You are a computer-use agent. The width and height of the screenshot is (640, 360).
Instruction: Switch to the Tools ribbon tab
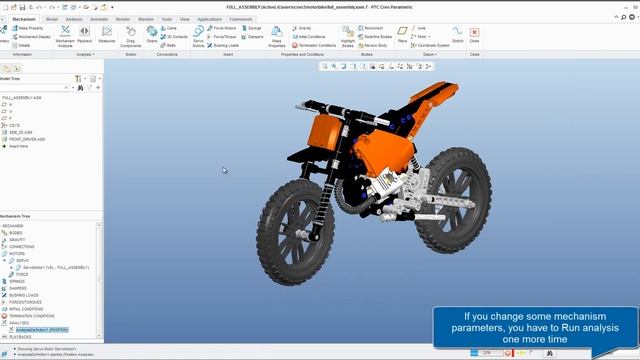[x=167, y=19]
